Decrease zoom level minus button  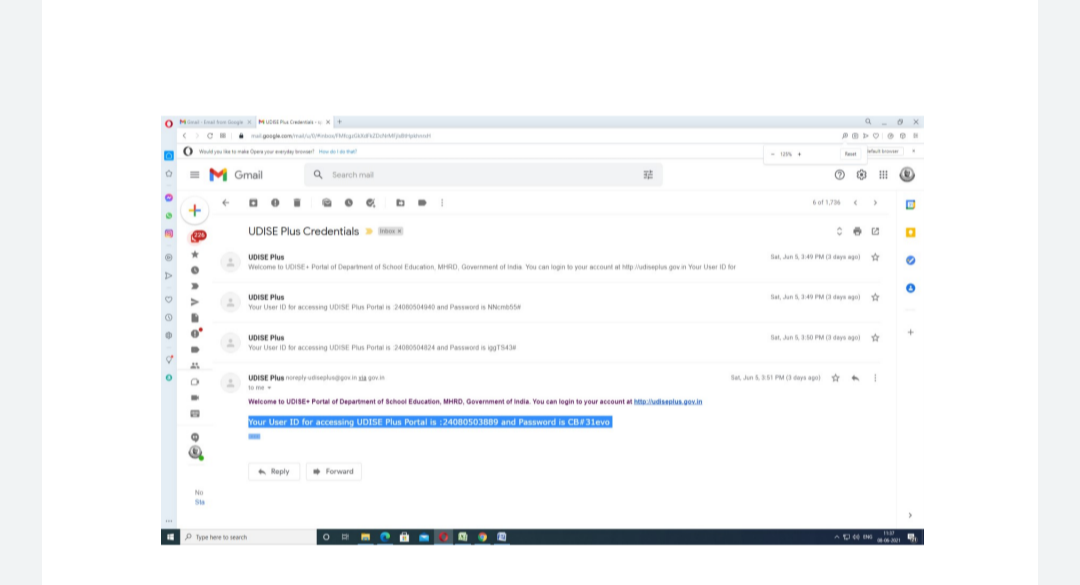tap(773, 154)
